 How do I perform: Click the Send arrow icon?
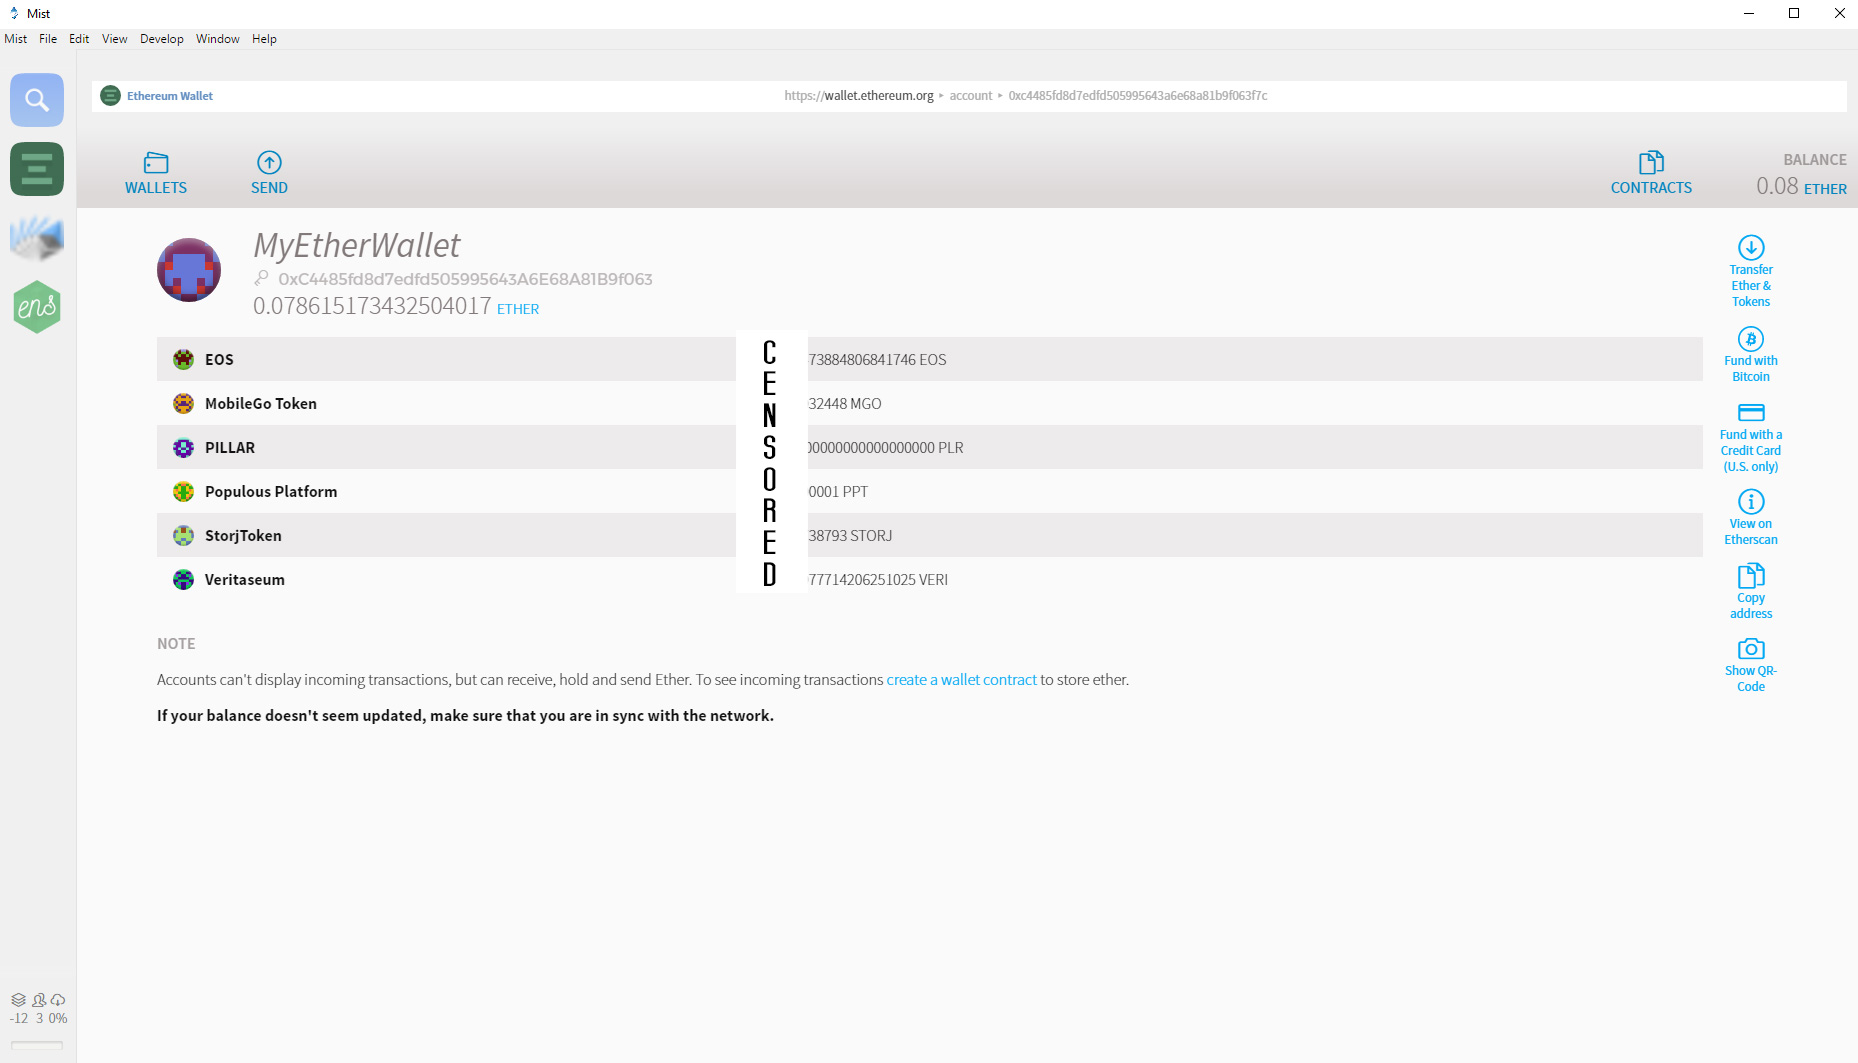(x=269, y=162)
